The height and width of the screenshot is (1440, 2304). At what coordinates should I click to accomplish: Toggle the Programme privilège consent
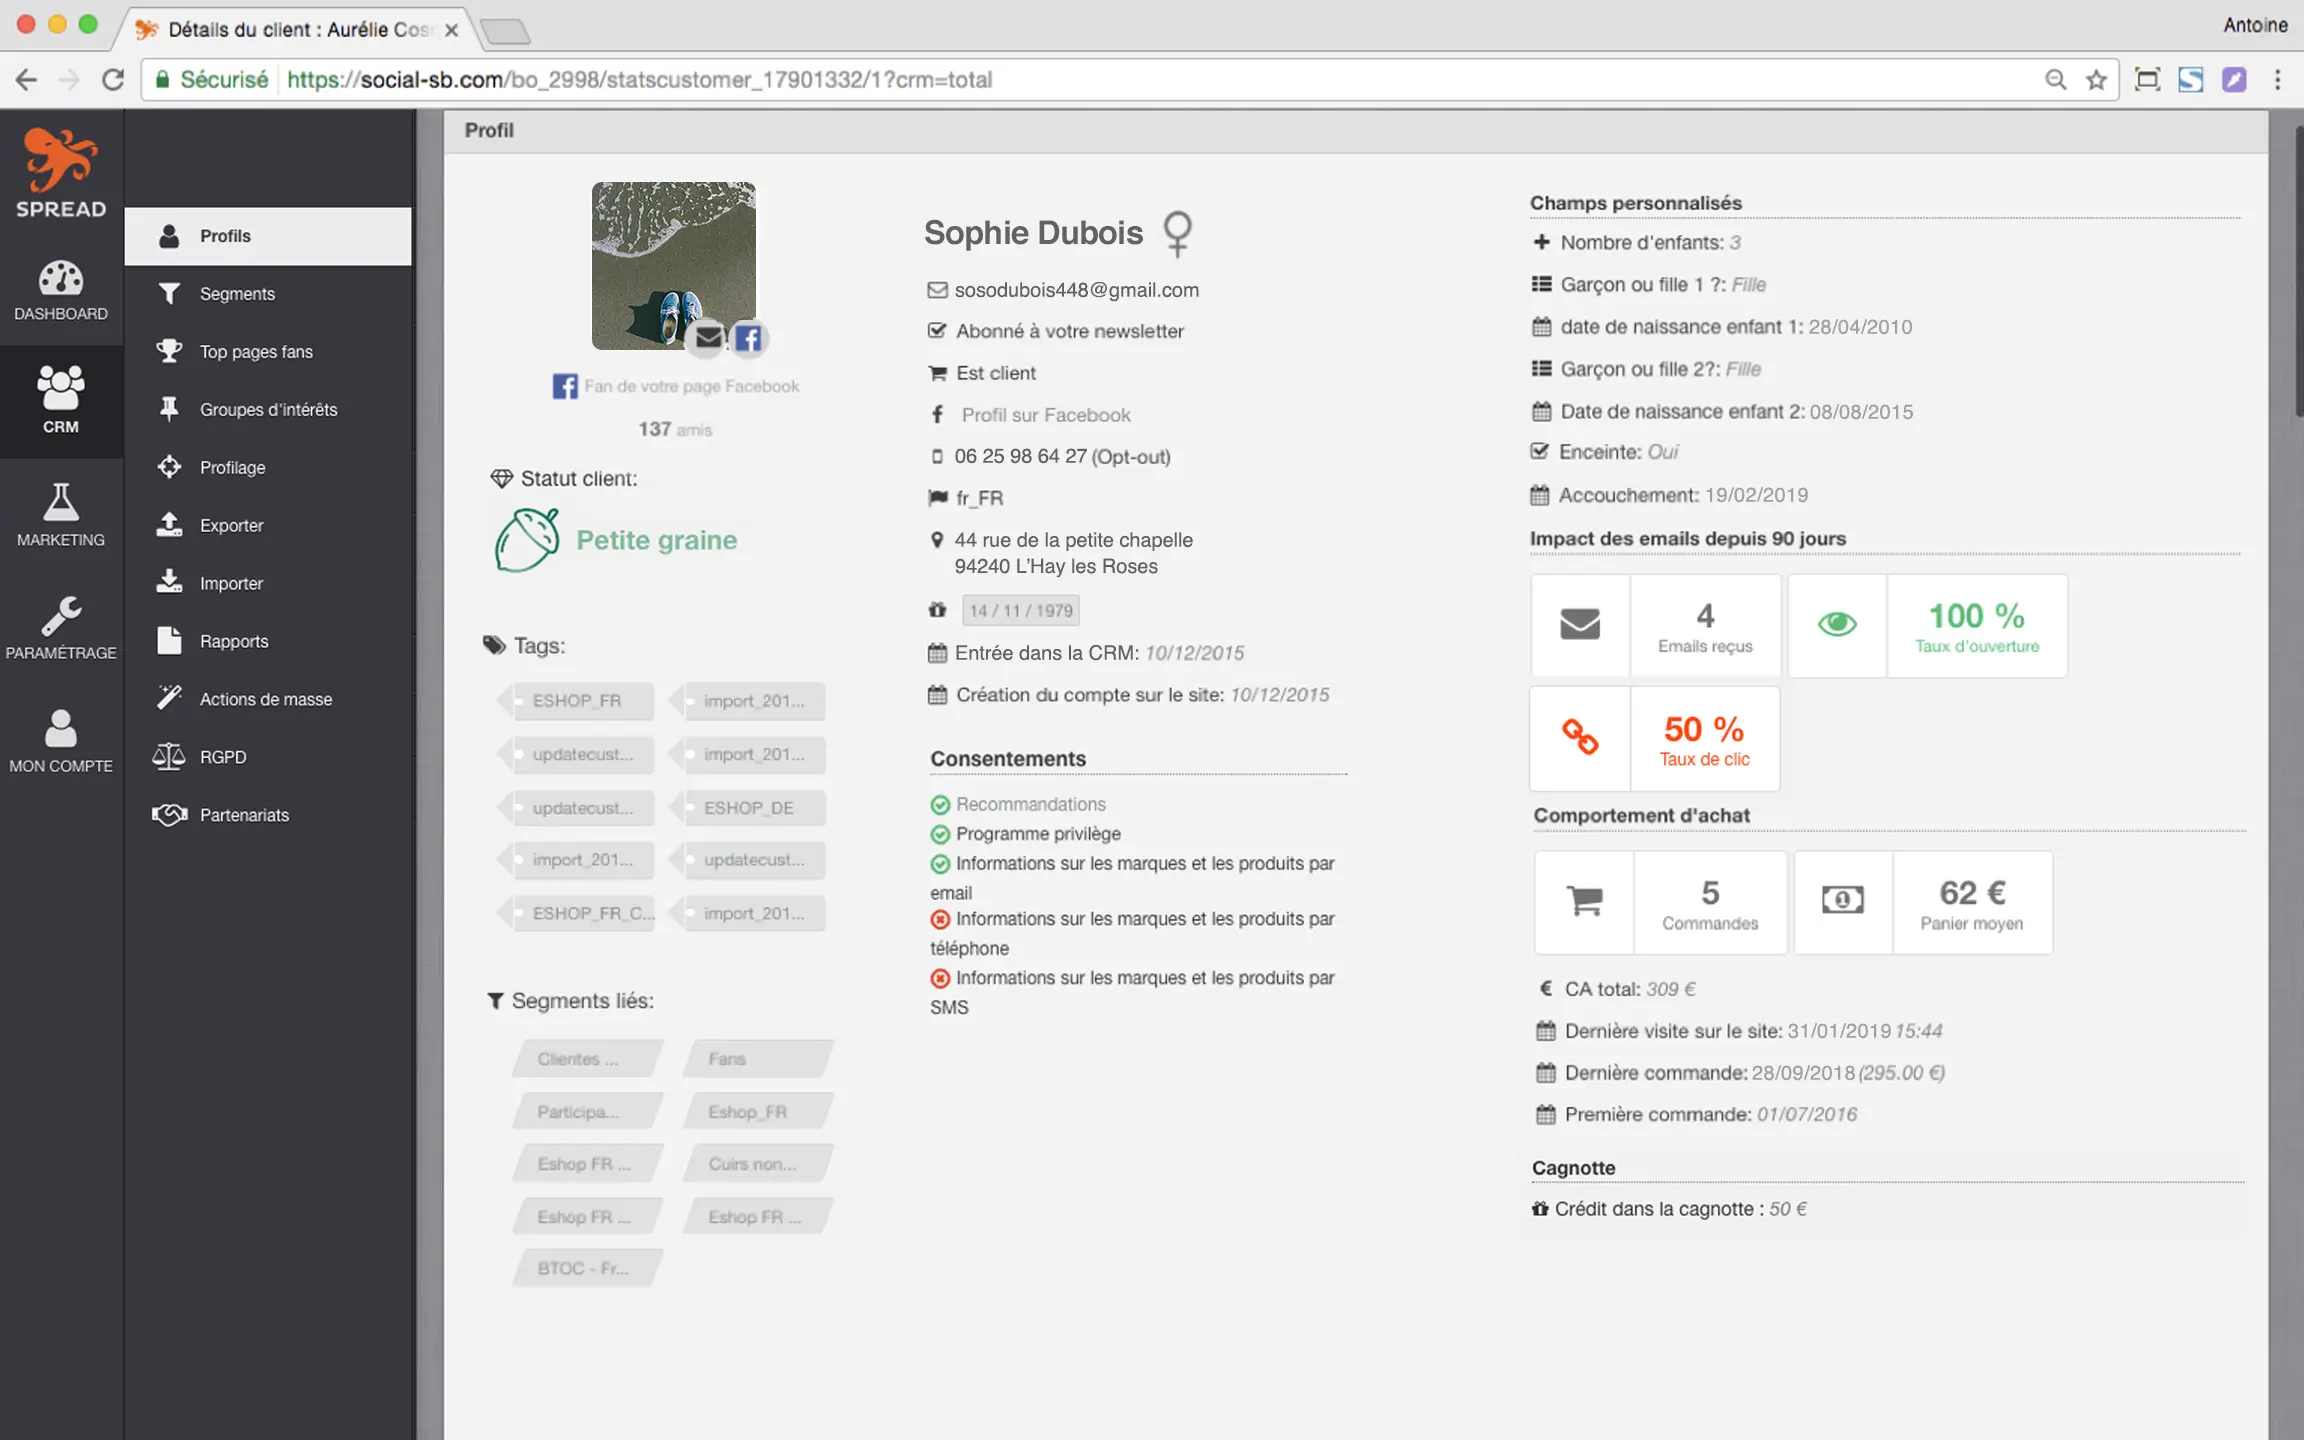click(x=940, y=834)
